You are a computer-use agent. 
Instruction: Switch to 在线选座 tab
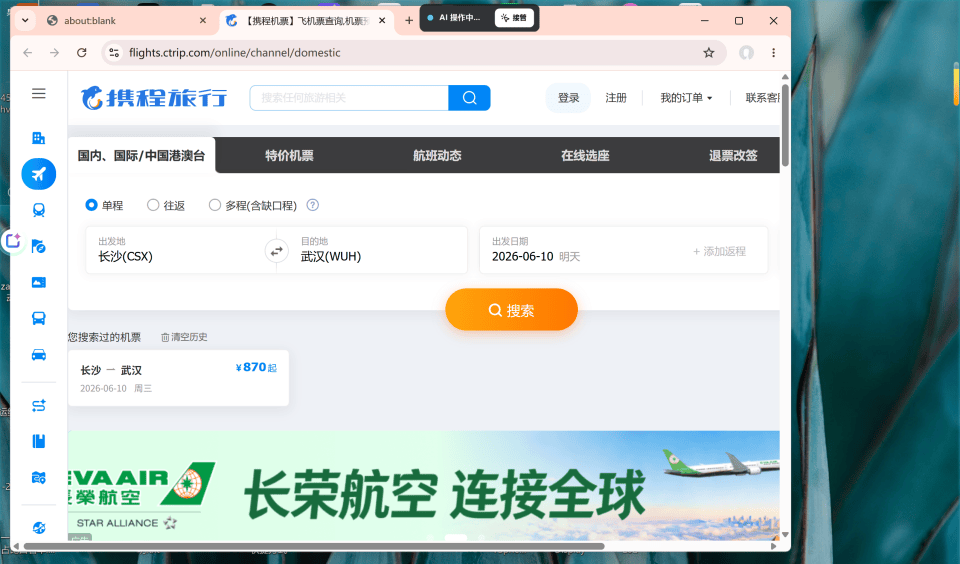[x=585, y=156]
